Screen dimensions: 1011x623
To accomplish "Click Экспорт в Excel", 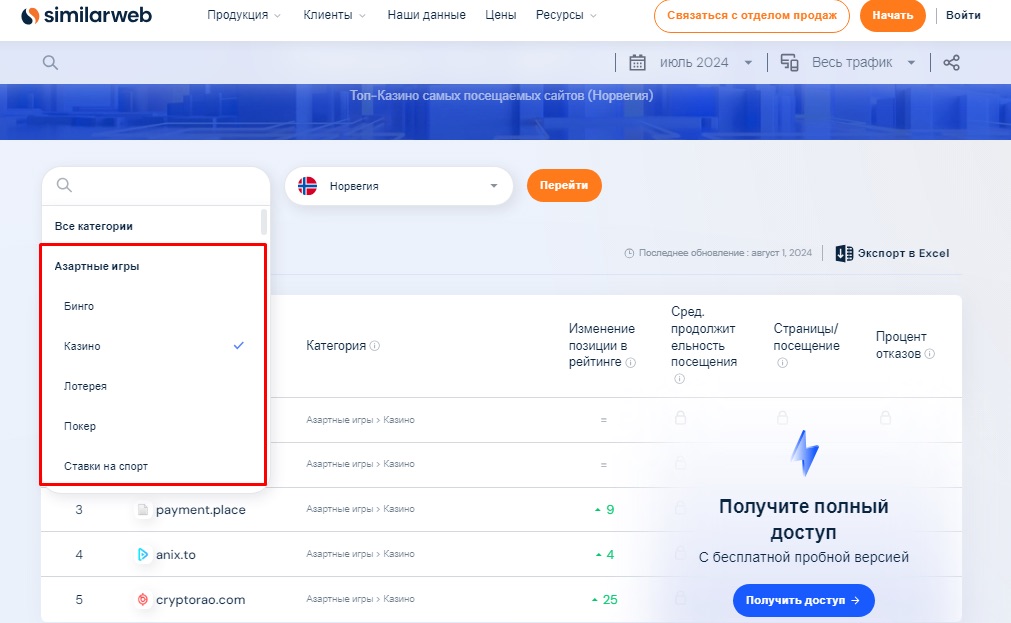I will [x=892, y=253].
